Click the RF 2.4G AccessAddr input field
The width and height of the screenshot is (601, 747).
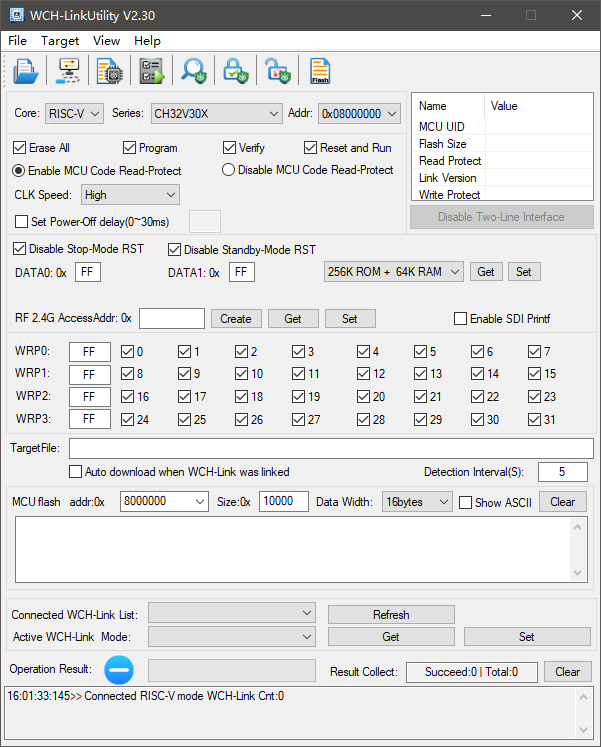(x=172, y=318)
